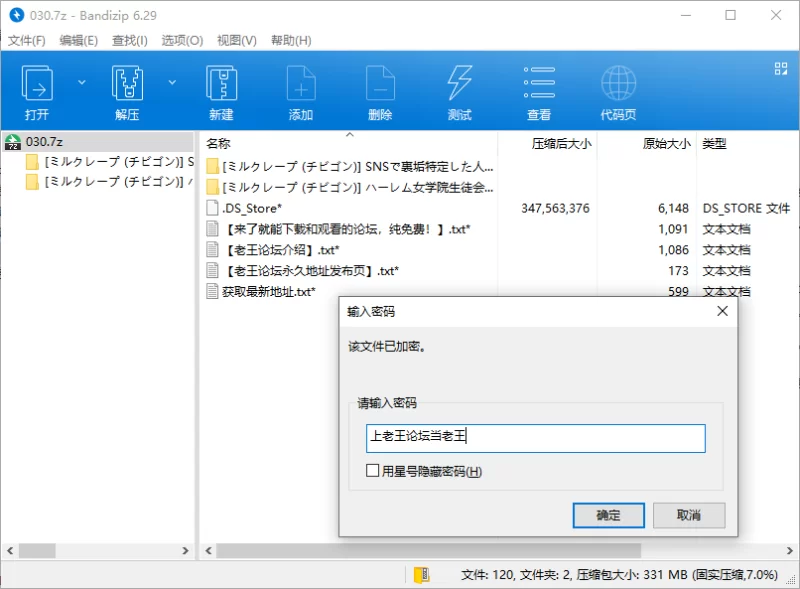This screenshot has width=800, height=589.
Task: Click the 确定 button
Action: (608, 516)
